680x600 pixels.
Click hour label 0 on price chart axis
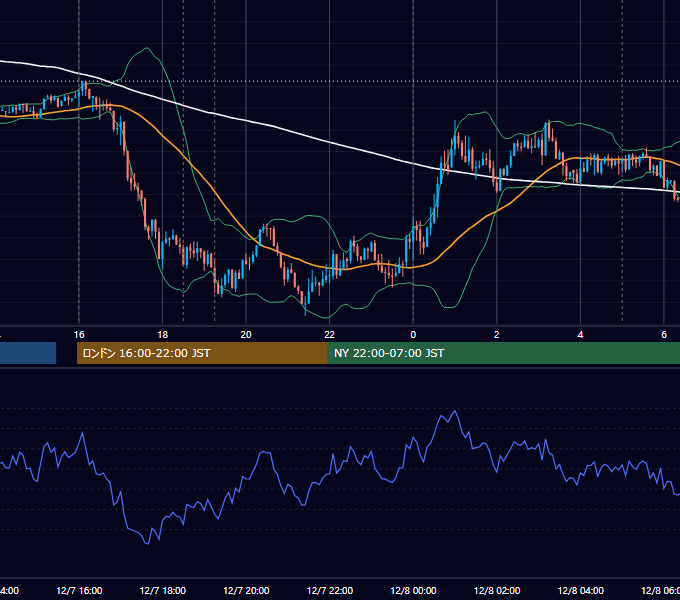click(413, 335)
